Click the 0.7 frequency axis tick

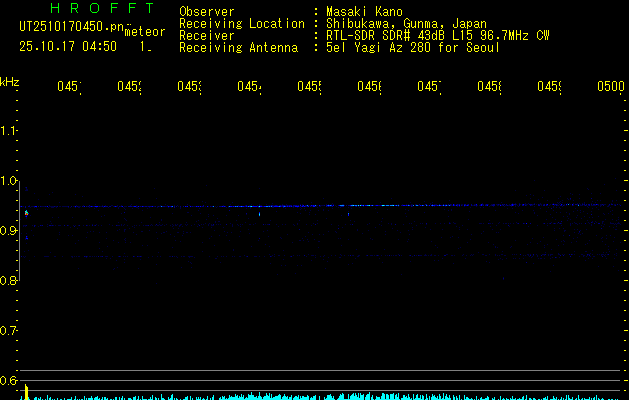click(9, 331)
